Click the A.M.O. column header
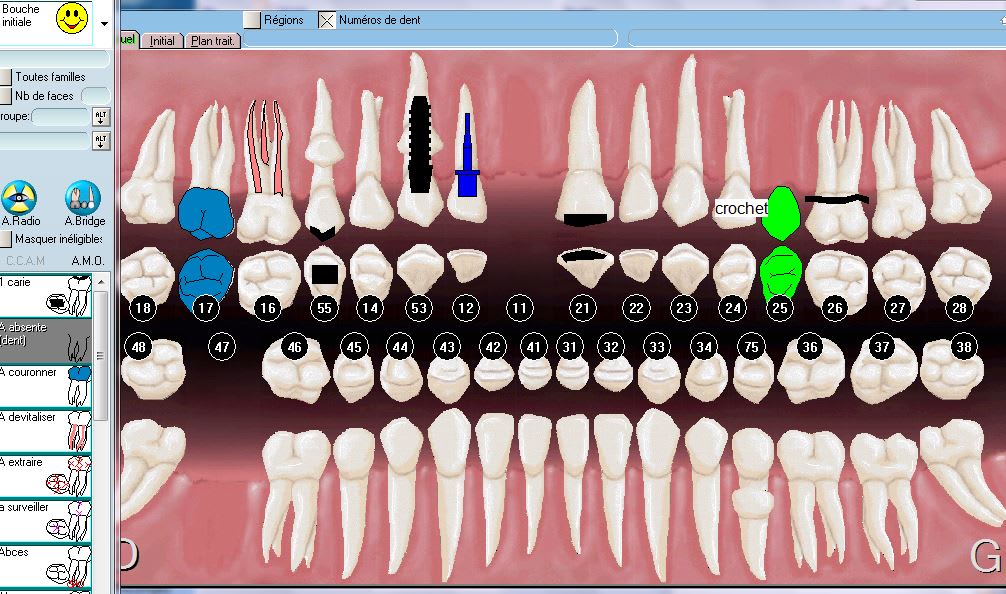Viewport: 1006px width, 594px height. (x=87, y=261)
